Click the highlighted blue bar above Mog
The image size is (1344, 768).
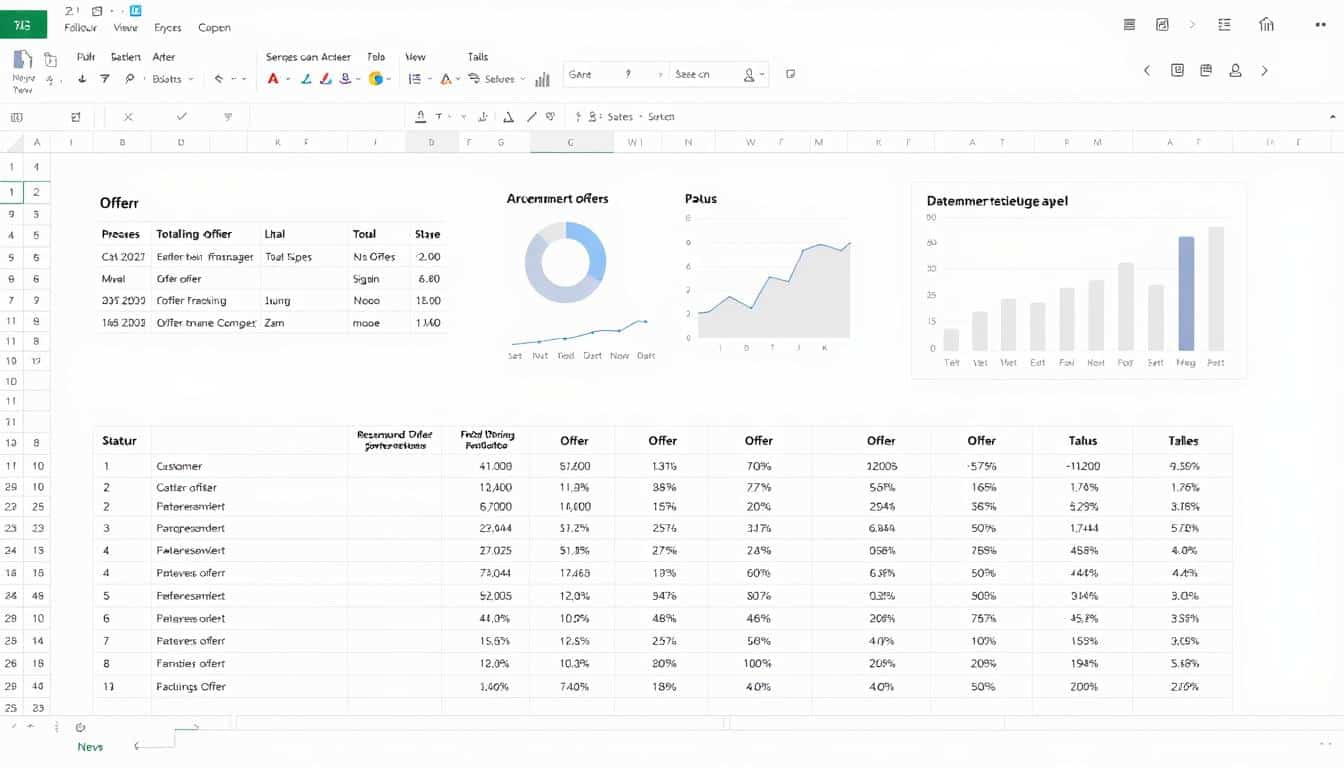pyautogui.click(x=1186, y=293)
